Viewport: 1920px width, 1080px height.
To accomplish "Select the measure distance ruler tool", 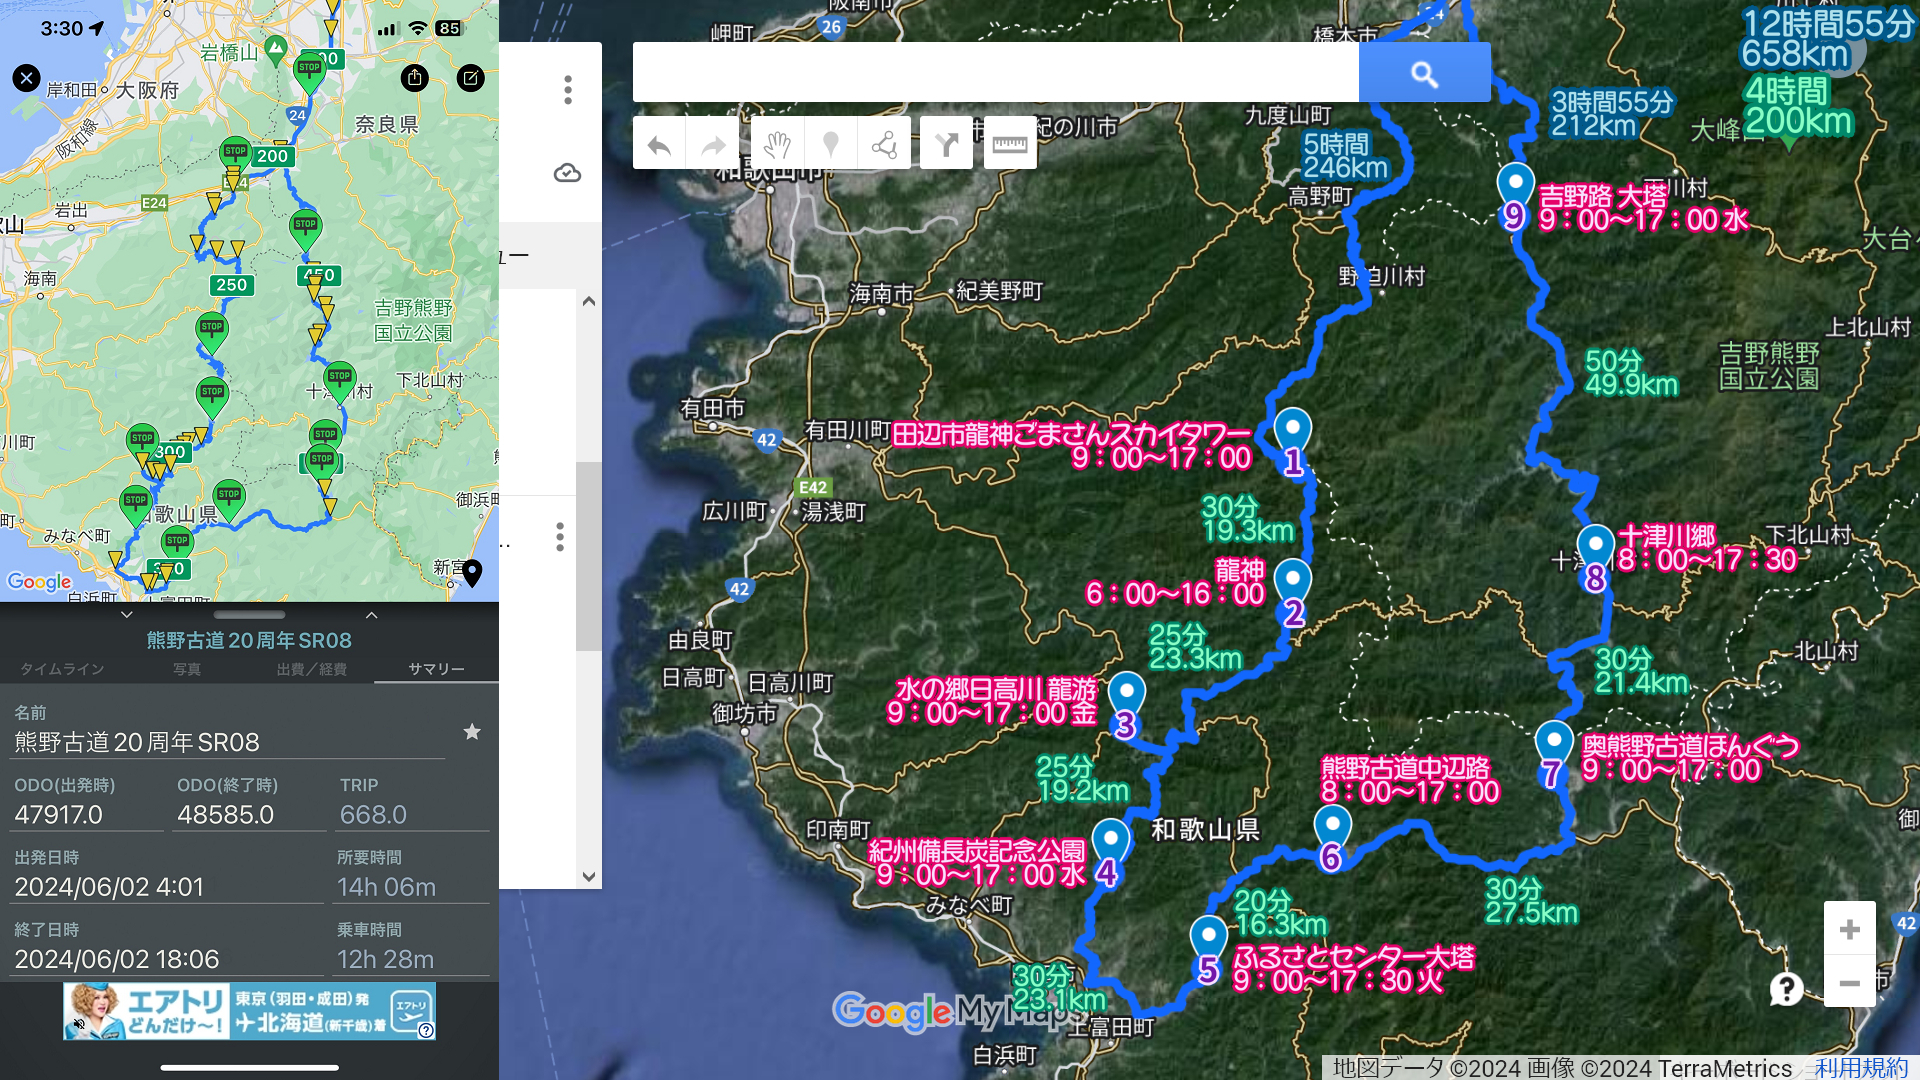I will coord(1009,146).
